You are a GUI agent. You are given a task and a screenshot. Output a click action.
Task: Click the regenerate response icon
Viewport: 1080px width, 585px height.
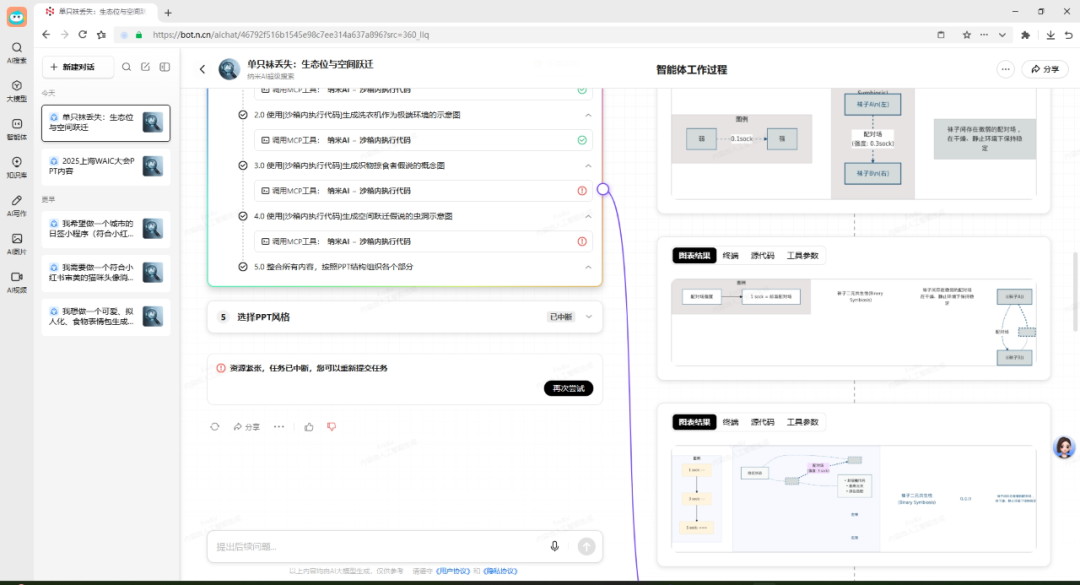click(215, 427)
